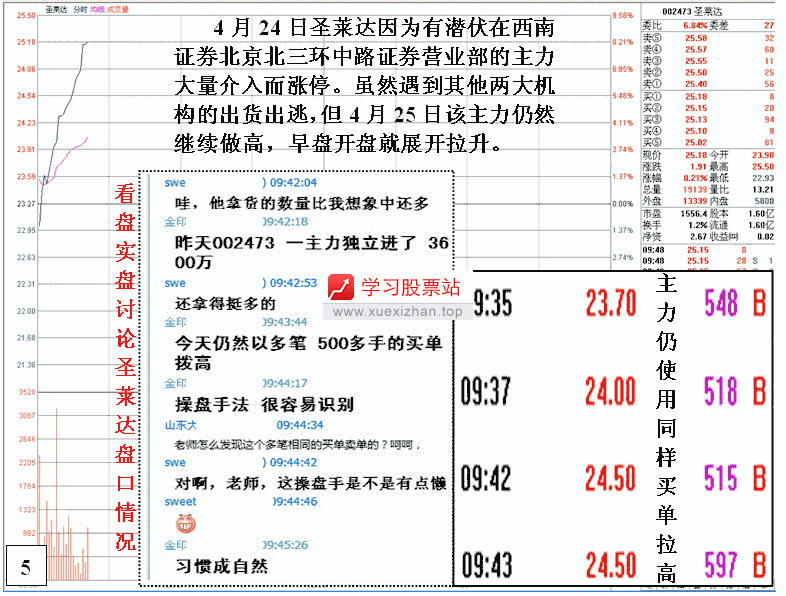The width and height of the screenshot is (786, 596).
Task: Click sender name 山东大 in the chat
Action: coord(180,425)
